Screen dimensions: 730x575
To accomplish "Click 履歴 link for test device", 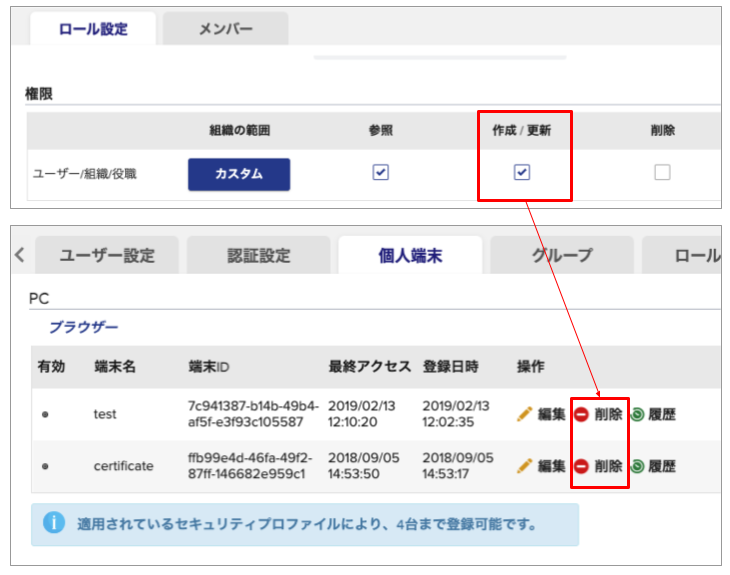I will click(x=662, y=414).
